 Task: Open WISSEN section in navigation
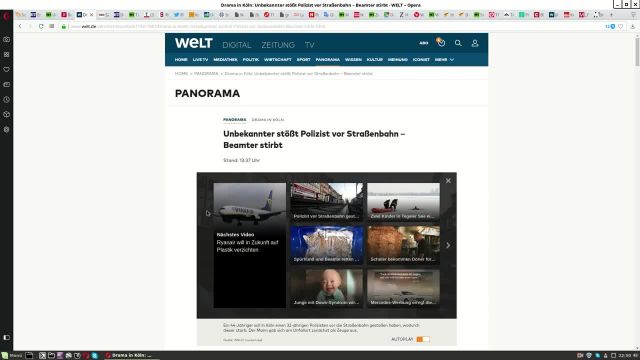[x=353, y=60]
